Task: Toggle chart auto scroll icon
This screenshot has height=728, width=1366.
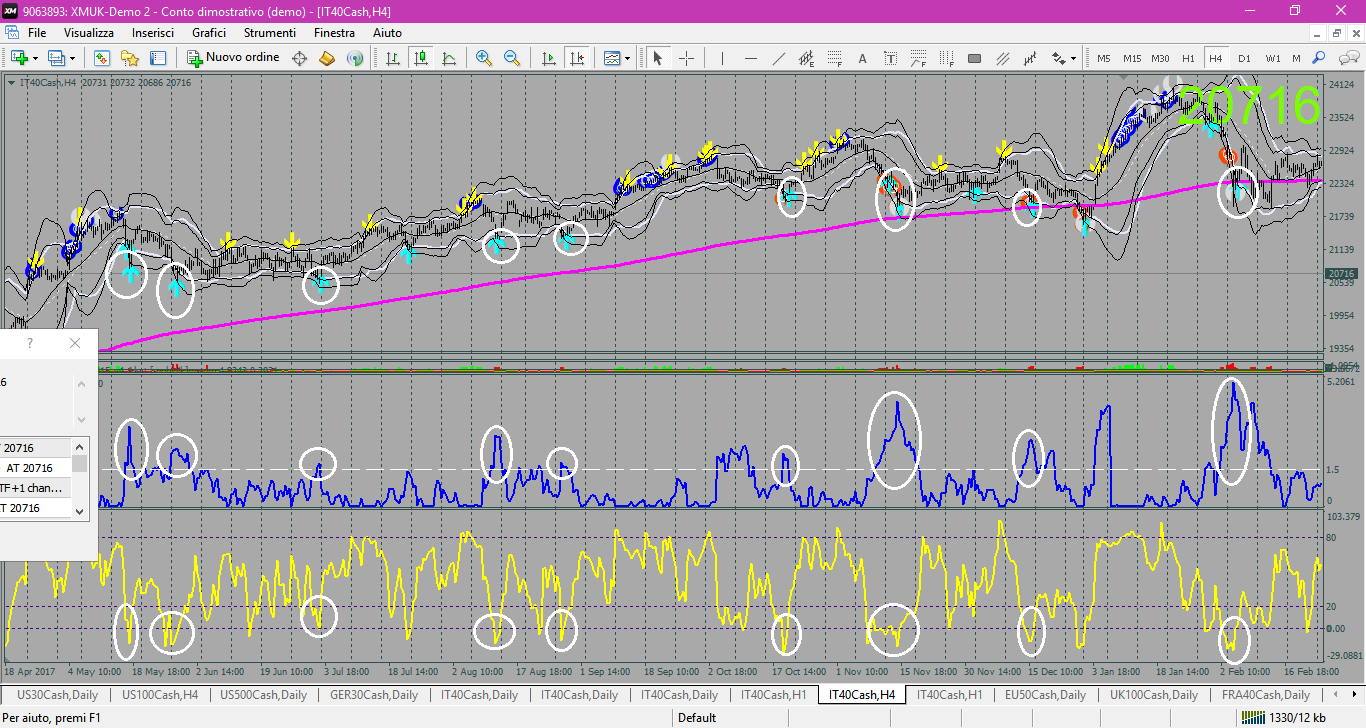Action: (548, 58)
